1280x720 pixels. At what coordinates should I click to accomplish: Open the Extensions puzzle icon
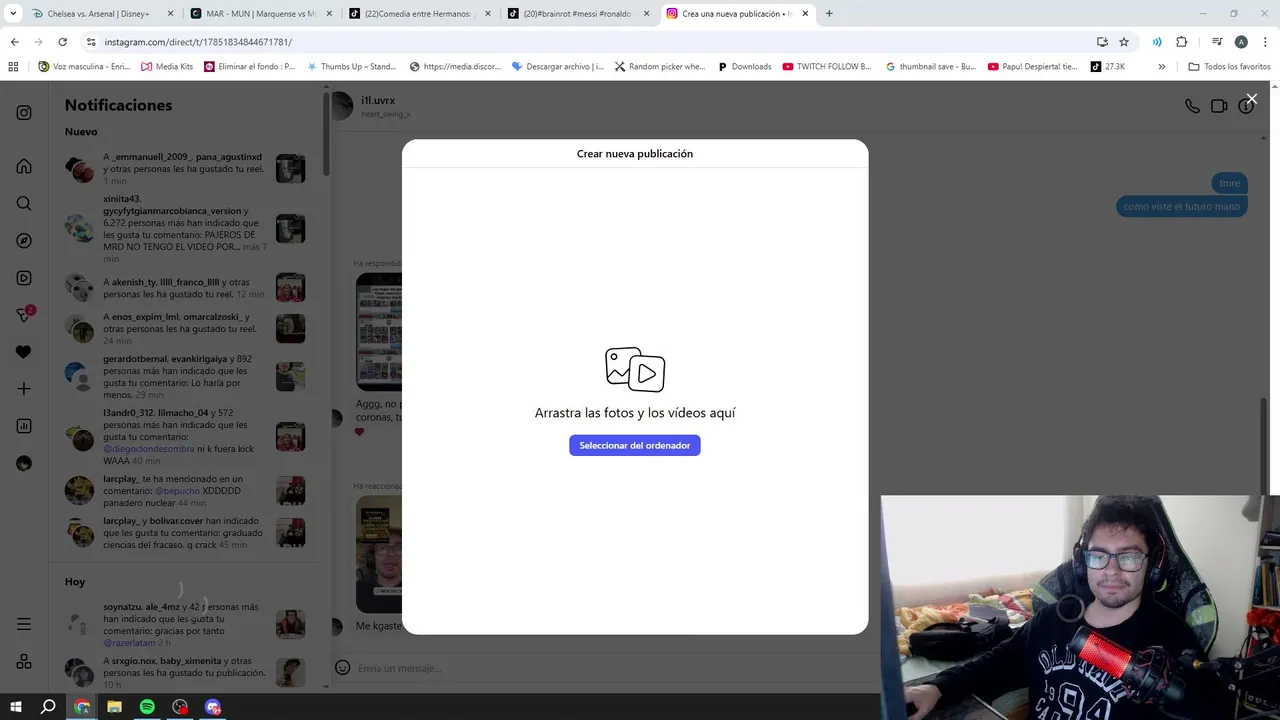pyautogui.click(x=1181, y=42)
